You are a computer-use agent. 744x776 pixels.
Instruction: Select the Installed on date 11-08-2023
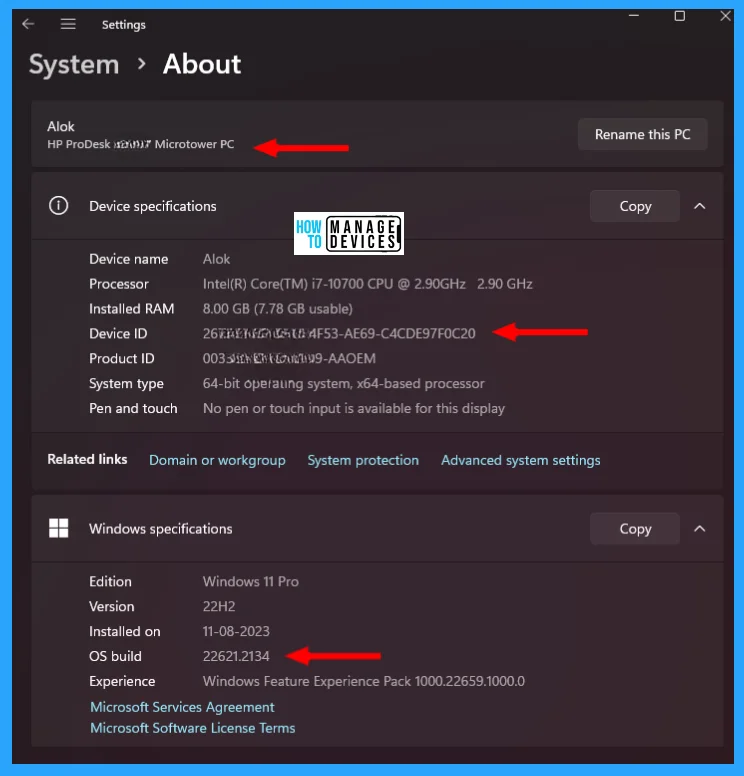click(236, 631)
